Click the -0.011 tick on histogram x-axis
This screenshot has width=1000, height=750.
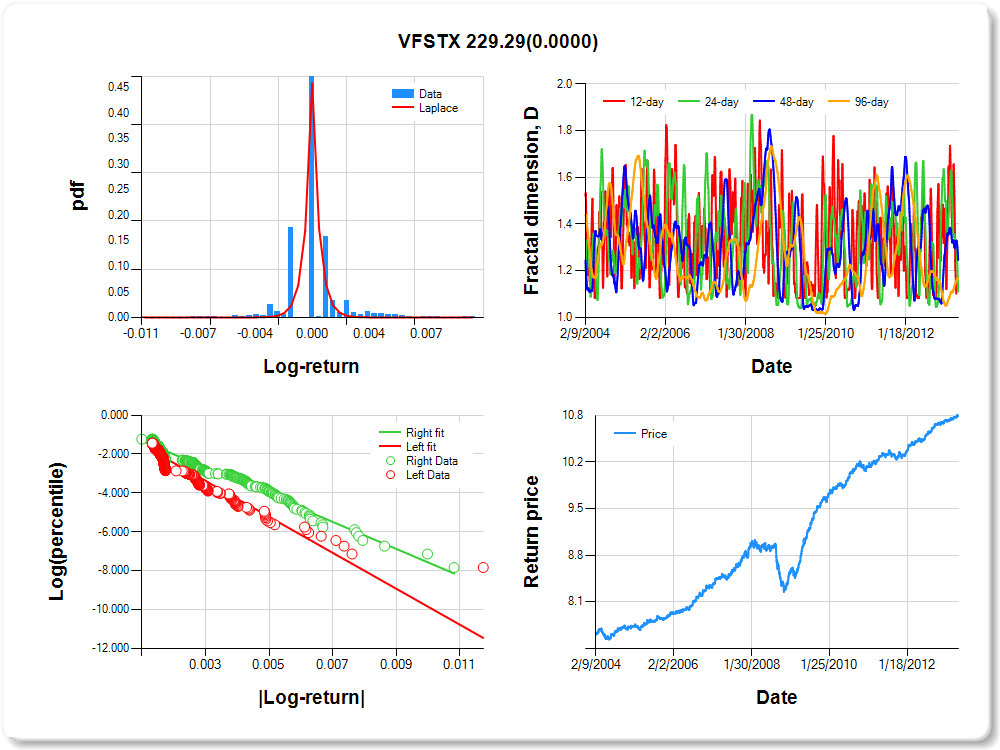pyautogui.click(x=141, y=334)
